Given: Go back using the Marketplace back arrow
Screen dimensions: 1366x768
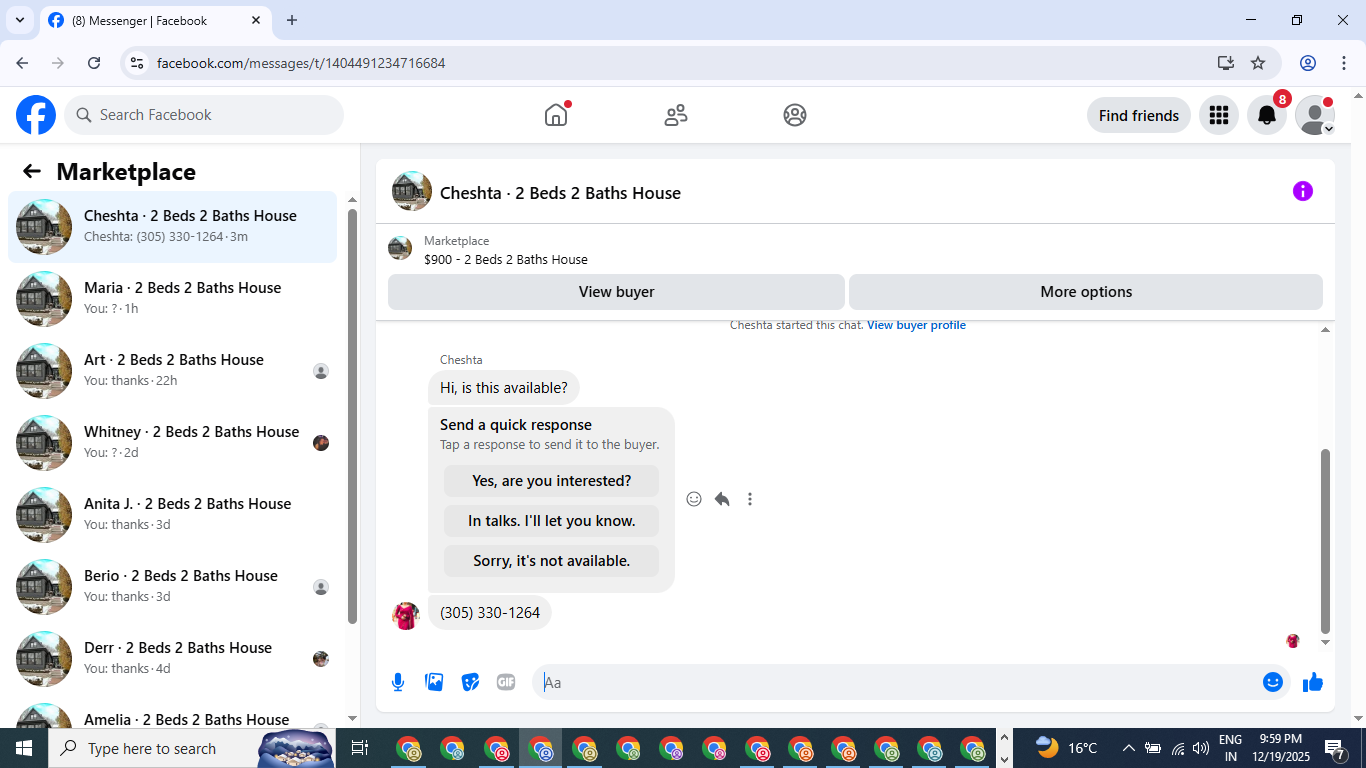Looking at the screenshot, I should [32, 171].
